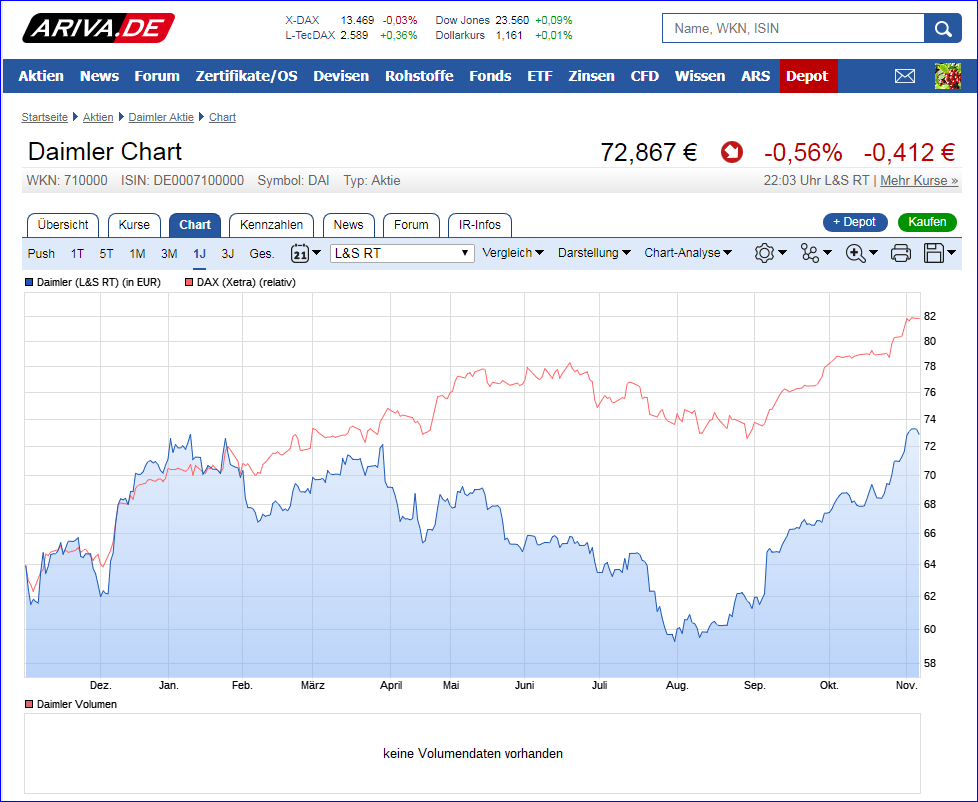Click the Chart breadcrumb link
978x802 pixels.
tap(222, 117)
